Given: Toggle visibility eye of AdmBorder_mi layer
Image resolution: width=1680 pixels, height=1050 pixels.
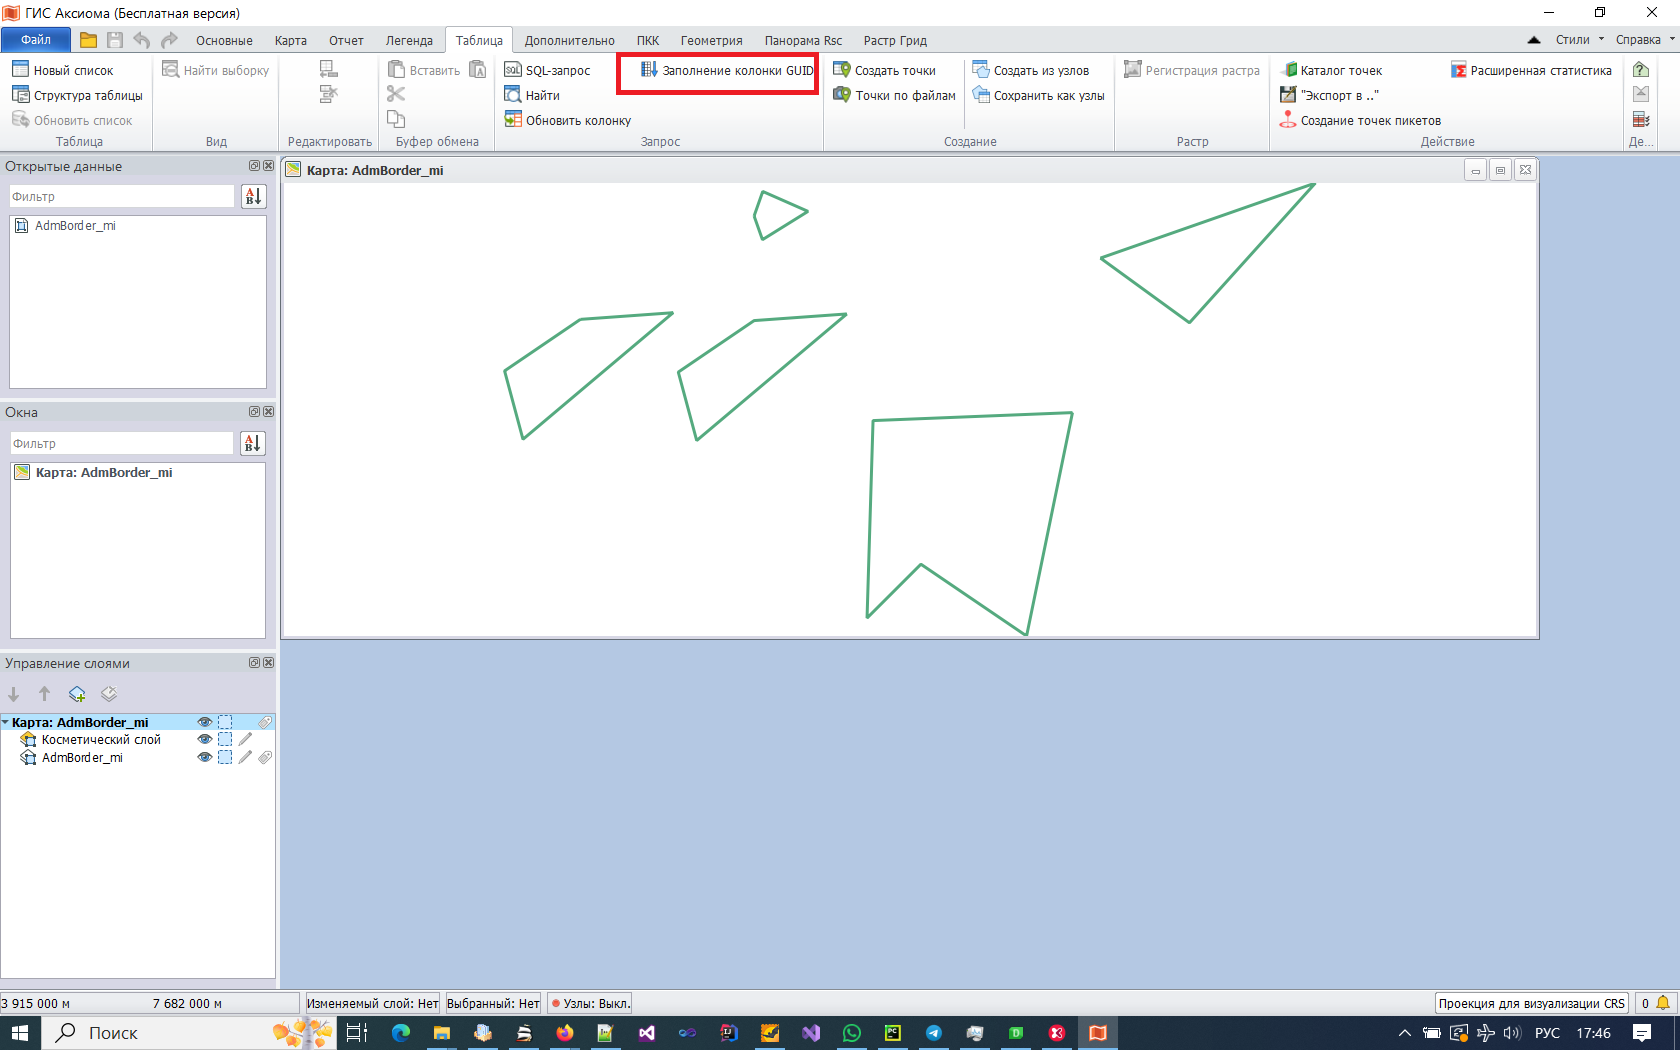Looking at the screenshot, I should [x=205, y=758].
